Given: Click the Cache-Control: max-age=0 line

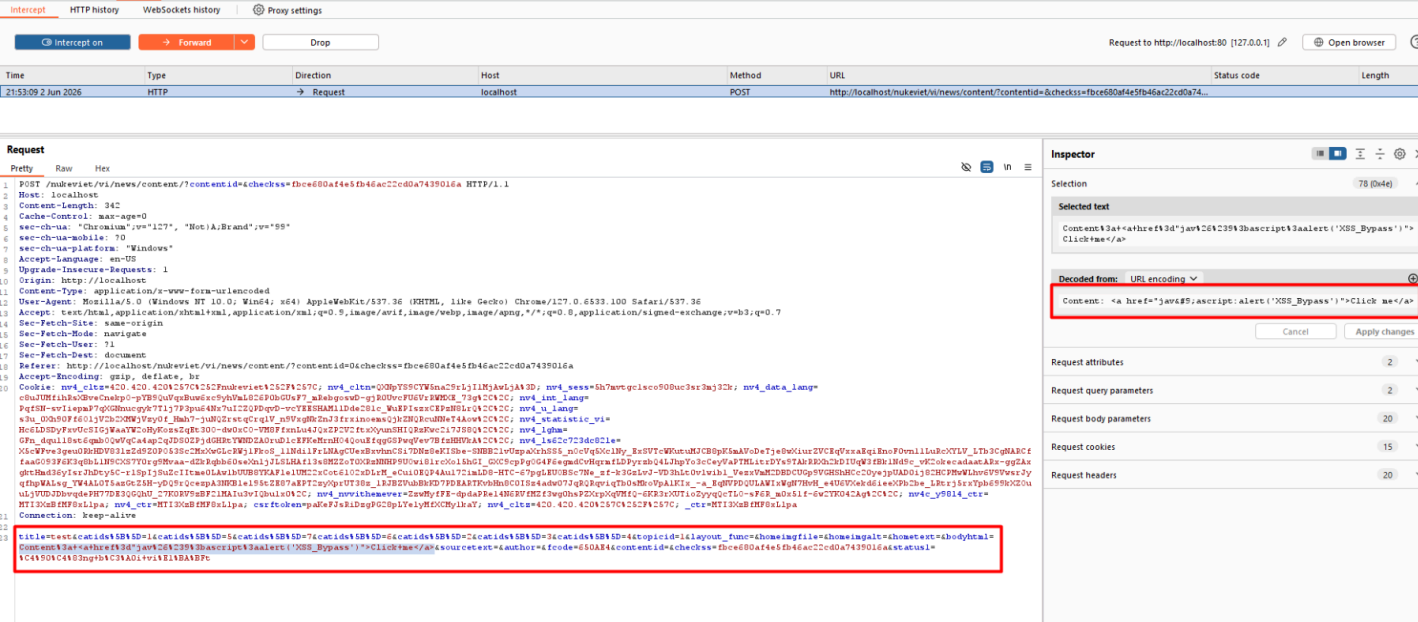Looking at the screenshot, I should (83, 216).
